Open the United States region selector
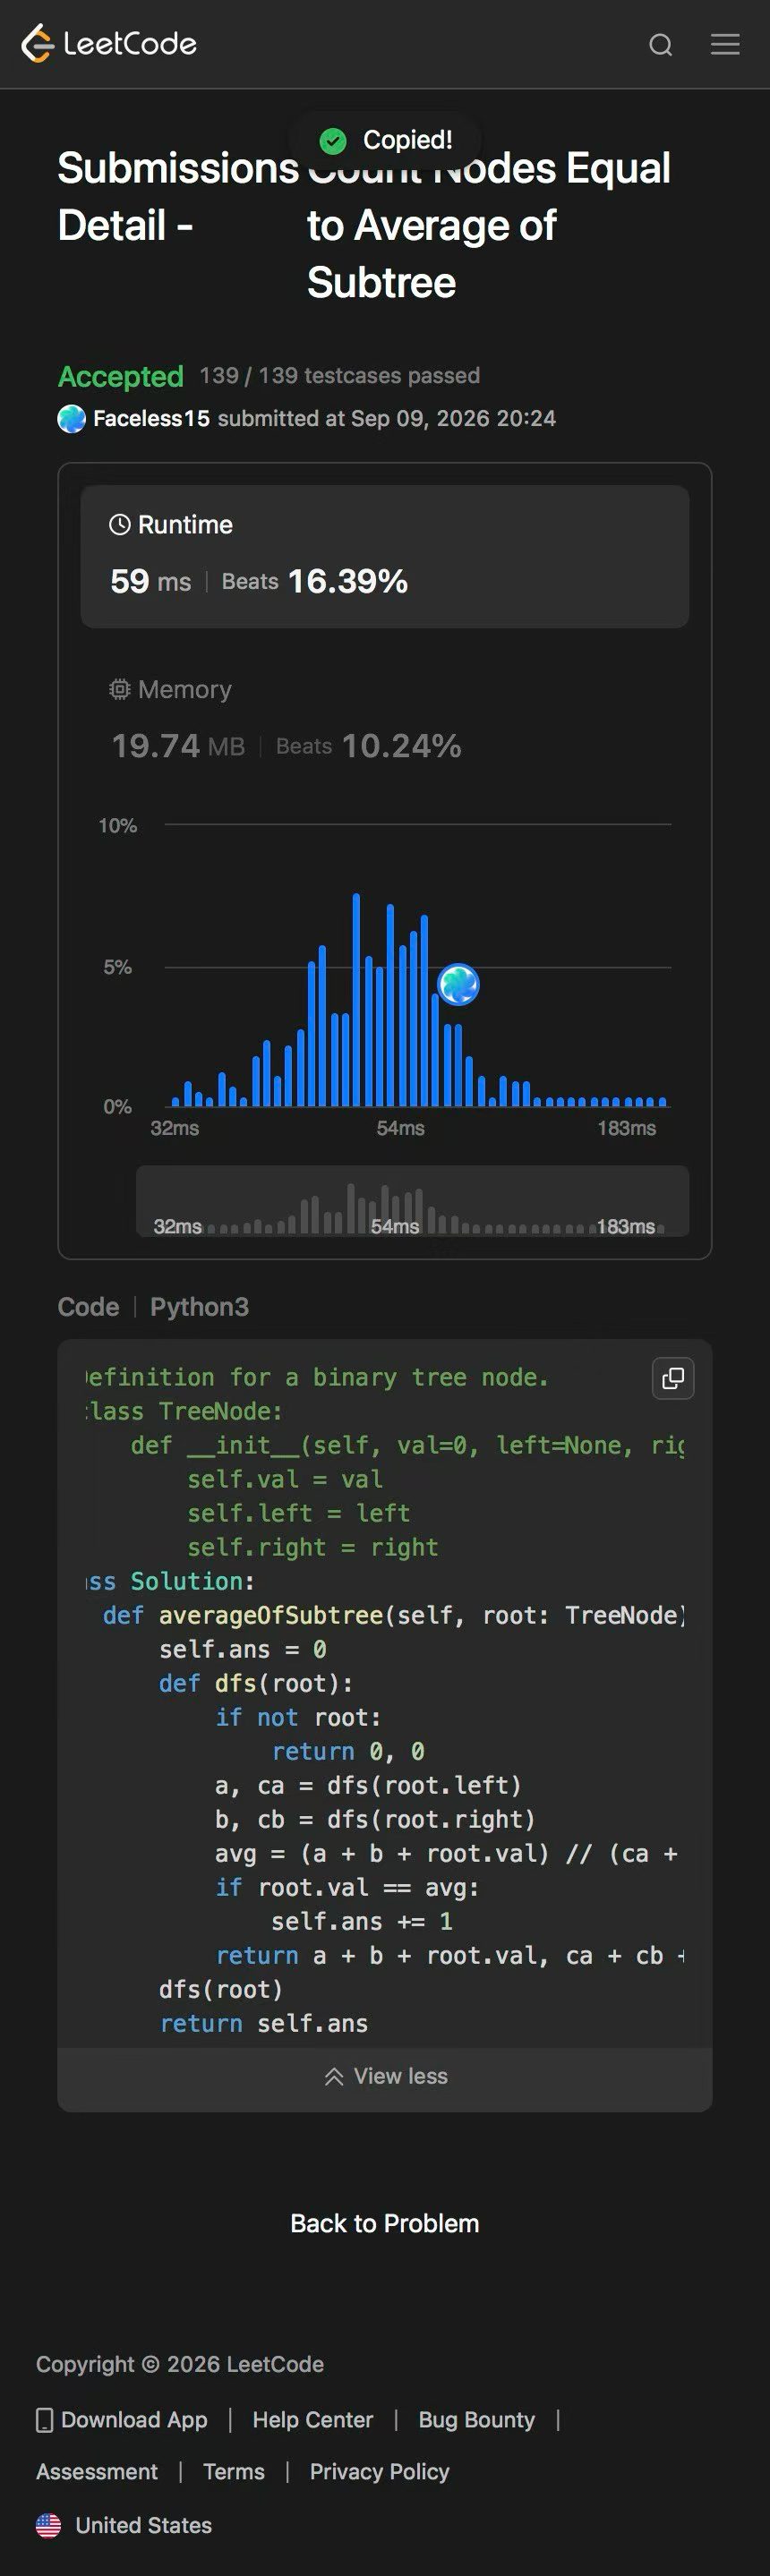The image size is (770, 2576). (124, 2525)
